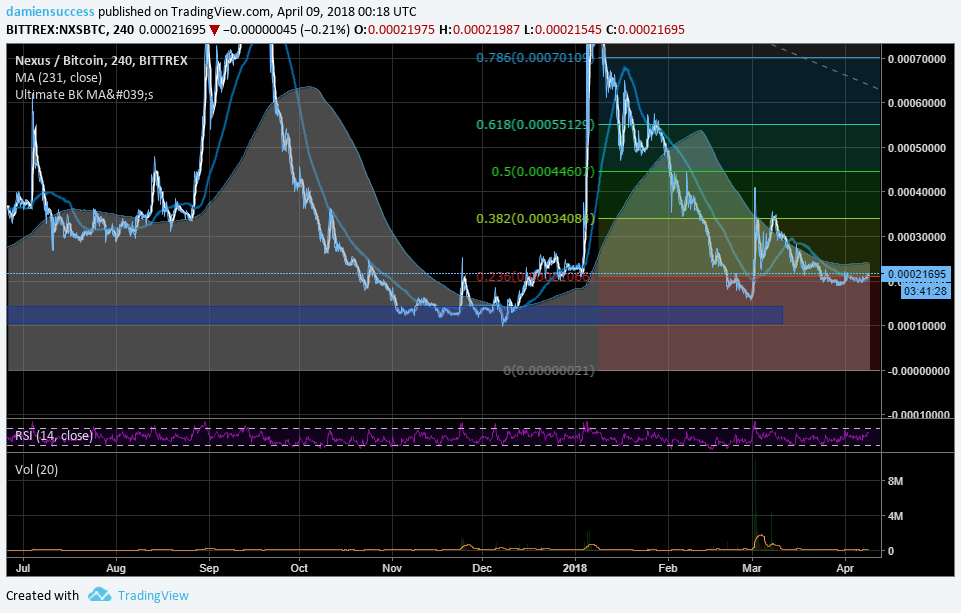
Task: Click the 0.382(0.00034084) Fibonacci label
Action: 535,218
